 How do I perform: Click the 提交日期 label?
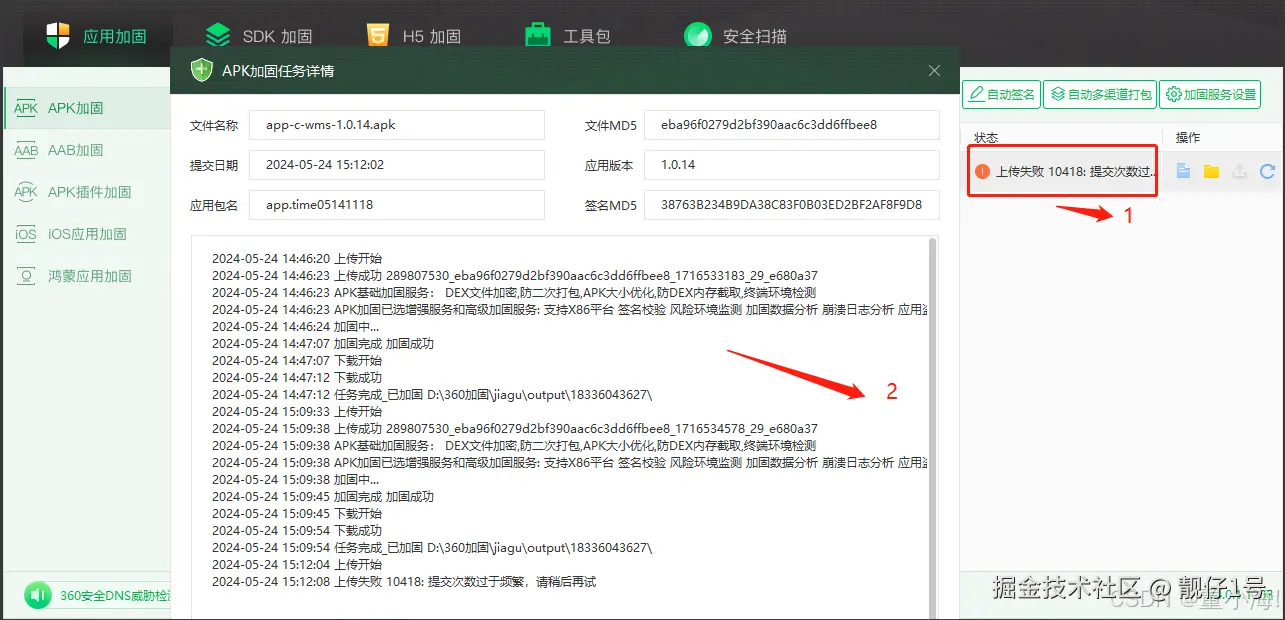(x=214, y=165)
